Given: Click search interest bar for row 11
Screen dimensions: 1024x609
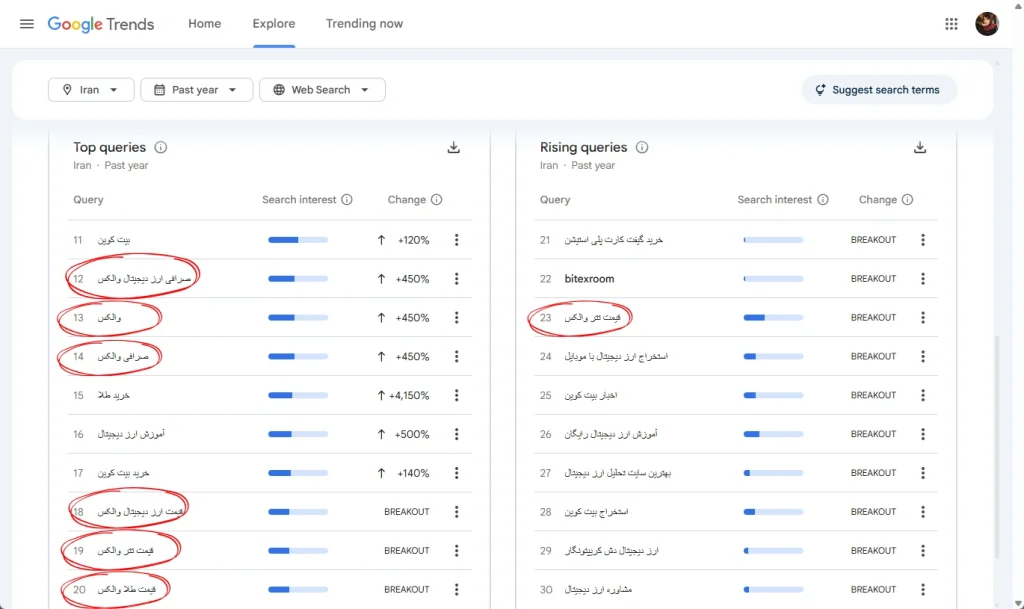Looking at the screenshot, I should tap(298, 240).
